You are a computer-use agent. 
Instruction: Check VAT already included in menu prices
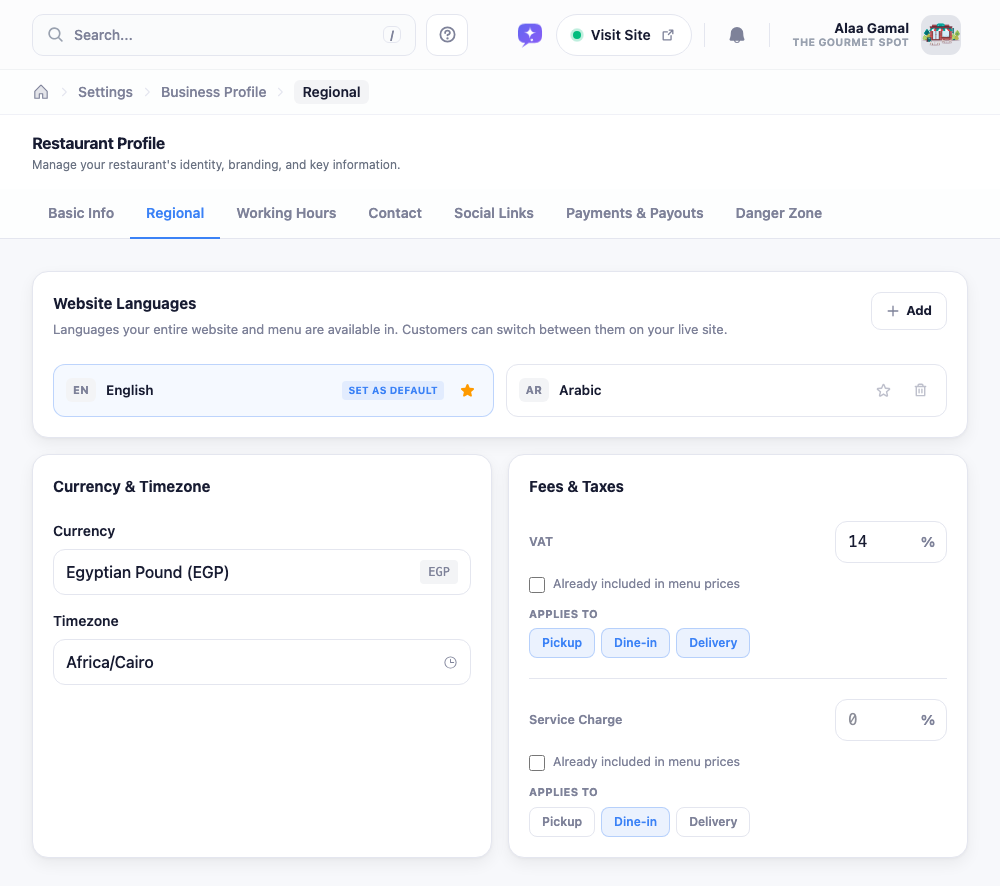pyautogui.click(x=537, y=584)
